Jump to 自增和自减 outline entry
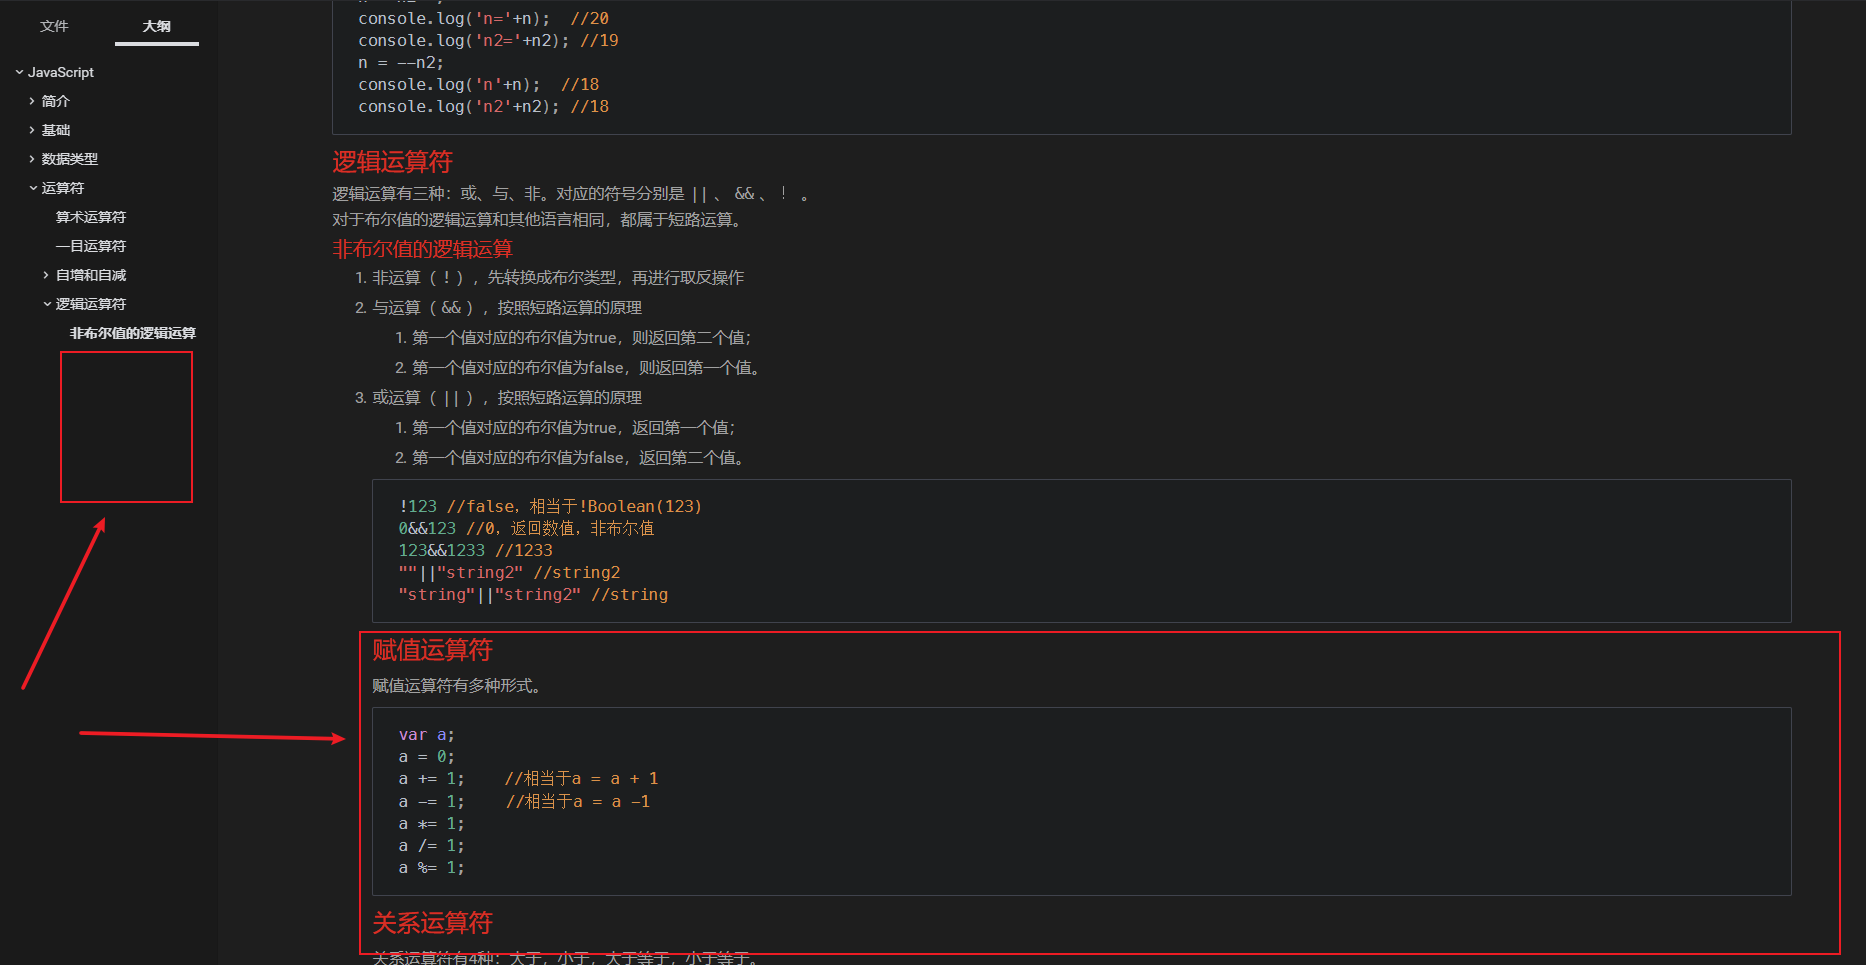Image resolution: width=1866 pixels, height=965 pixels. [x=91, y=275]
